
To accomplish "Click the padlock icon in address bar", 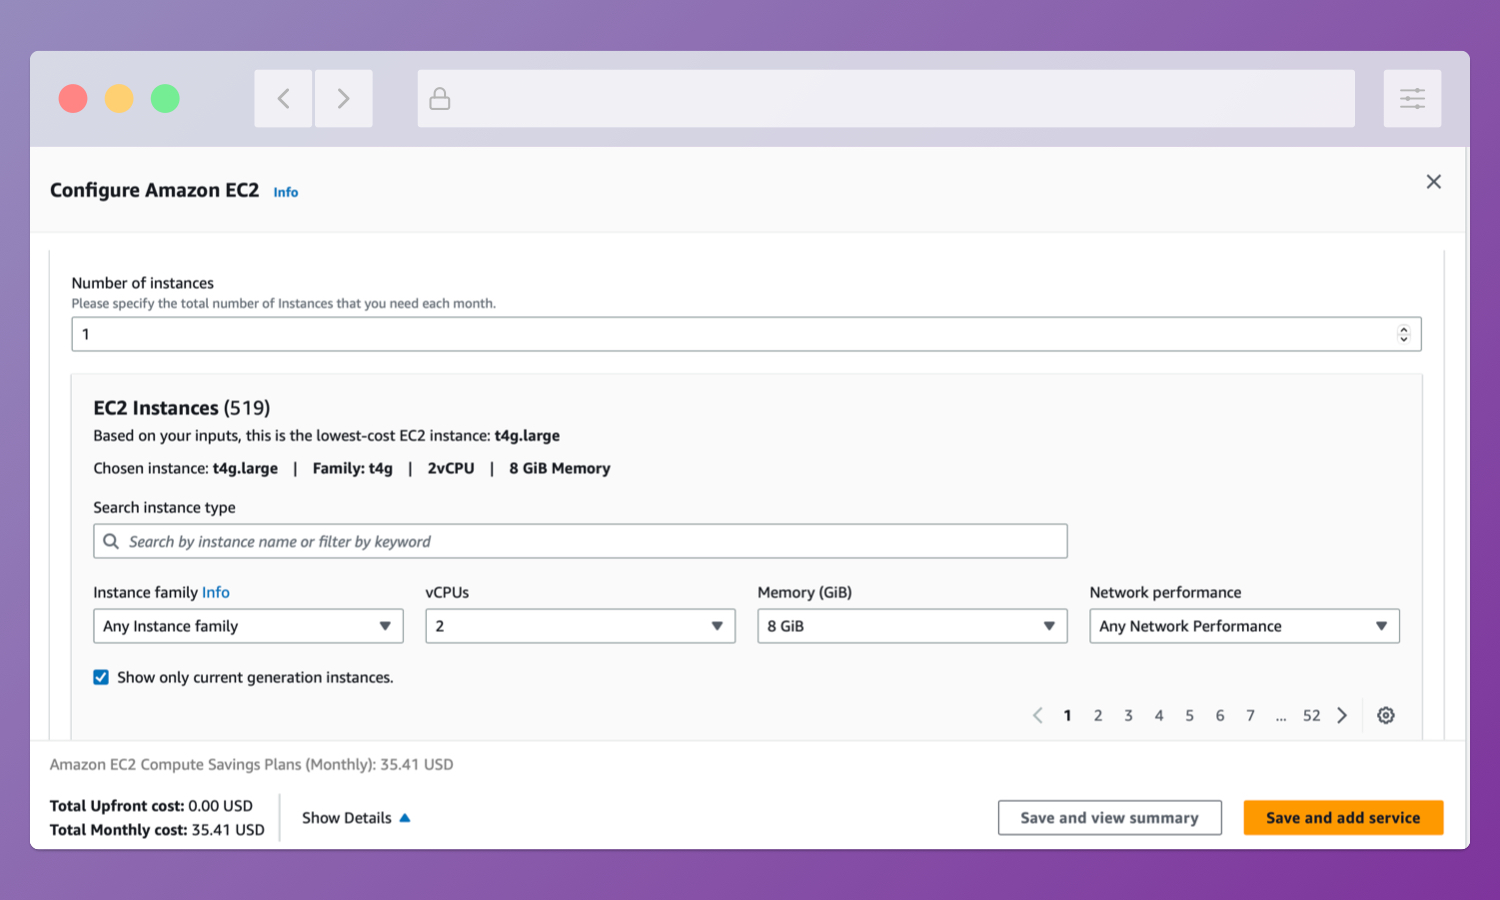I will [x=439, y=98].
